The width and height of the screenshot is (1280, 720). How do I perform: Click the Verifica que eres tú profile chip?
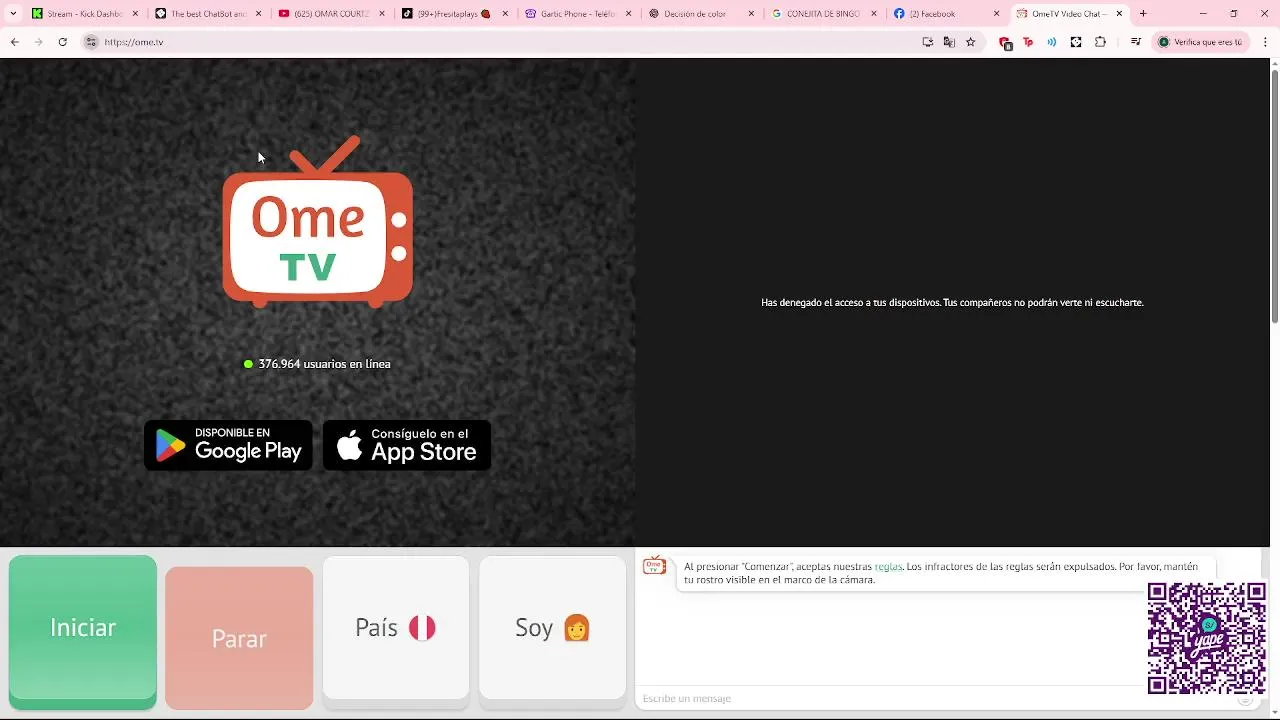coord(1200,42)
